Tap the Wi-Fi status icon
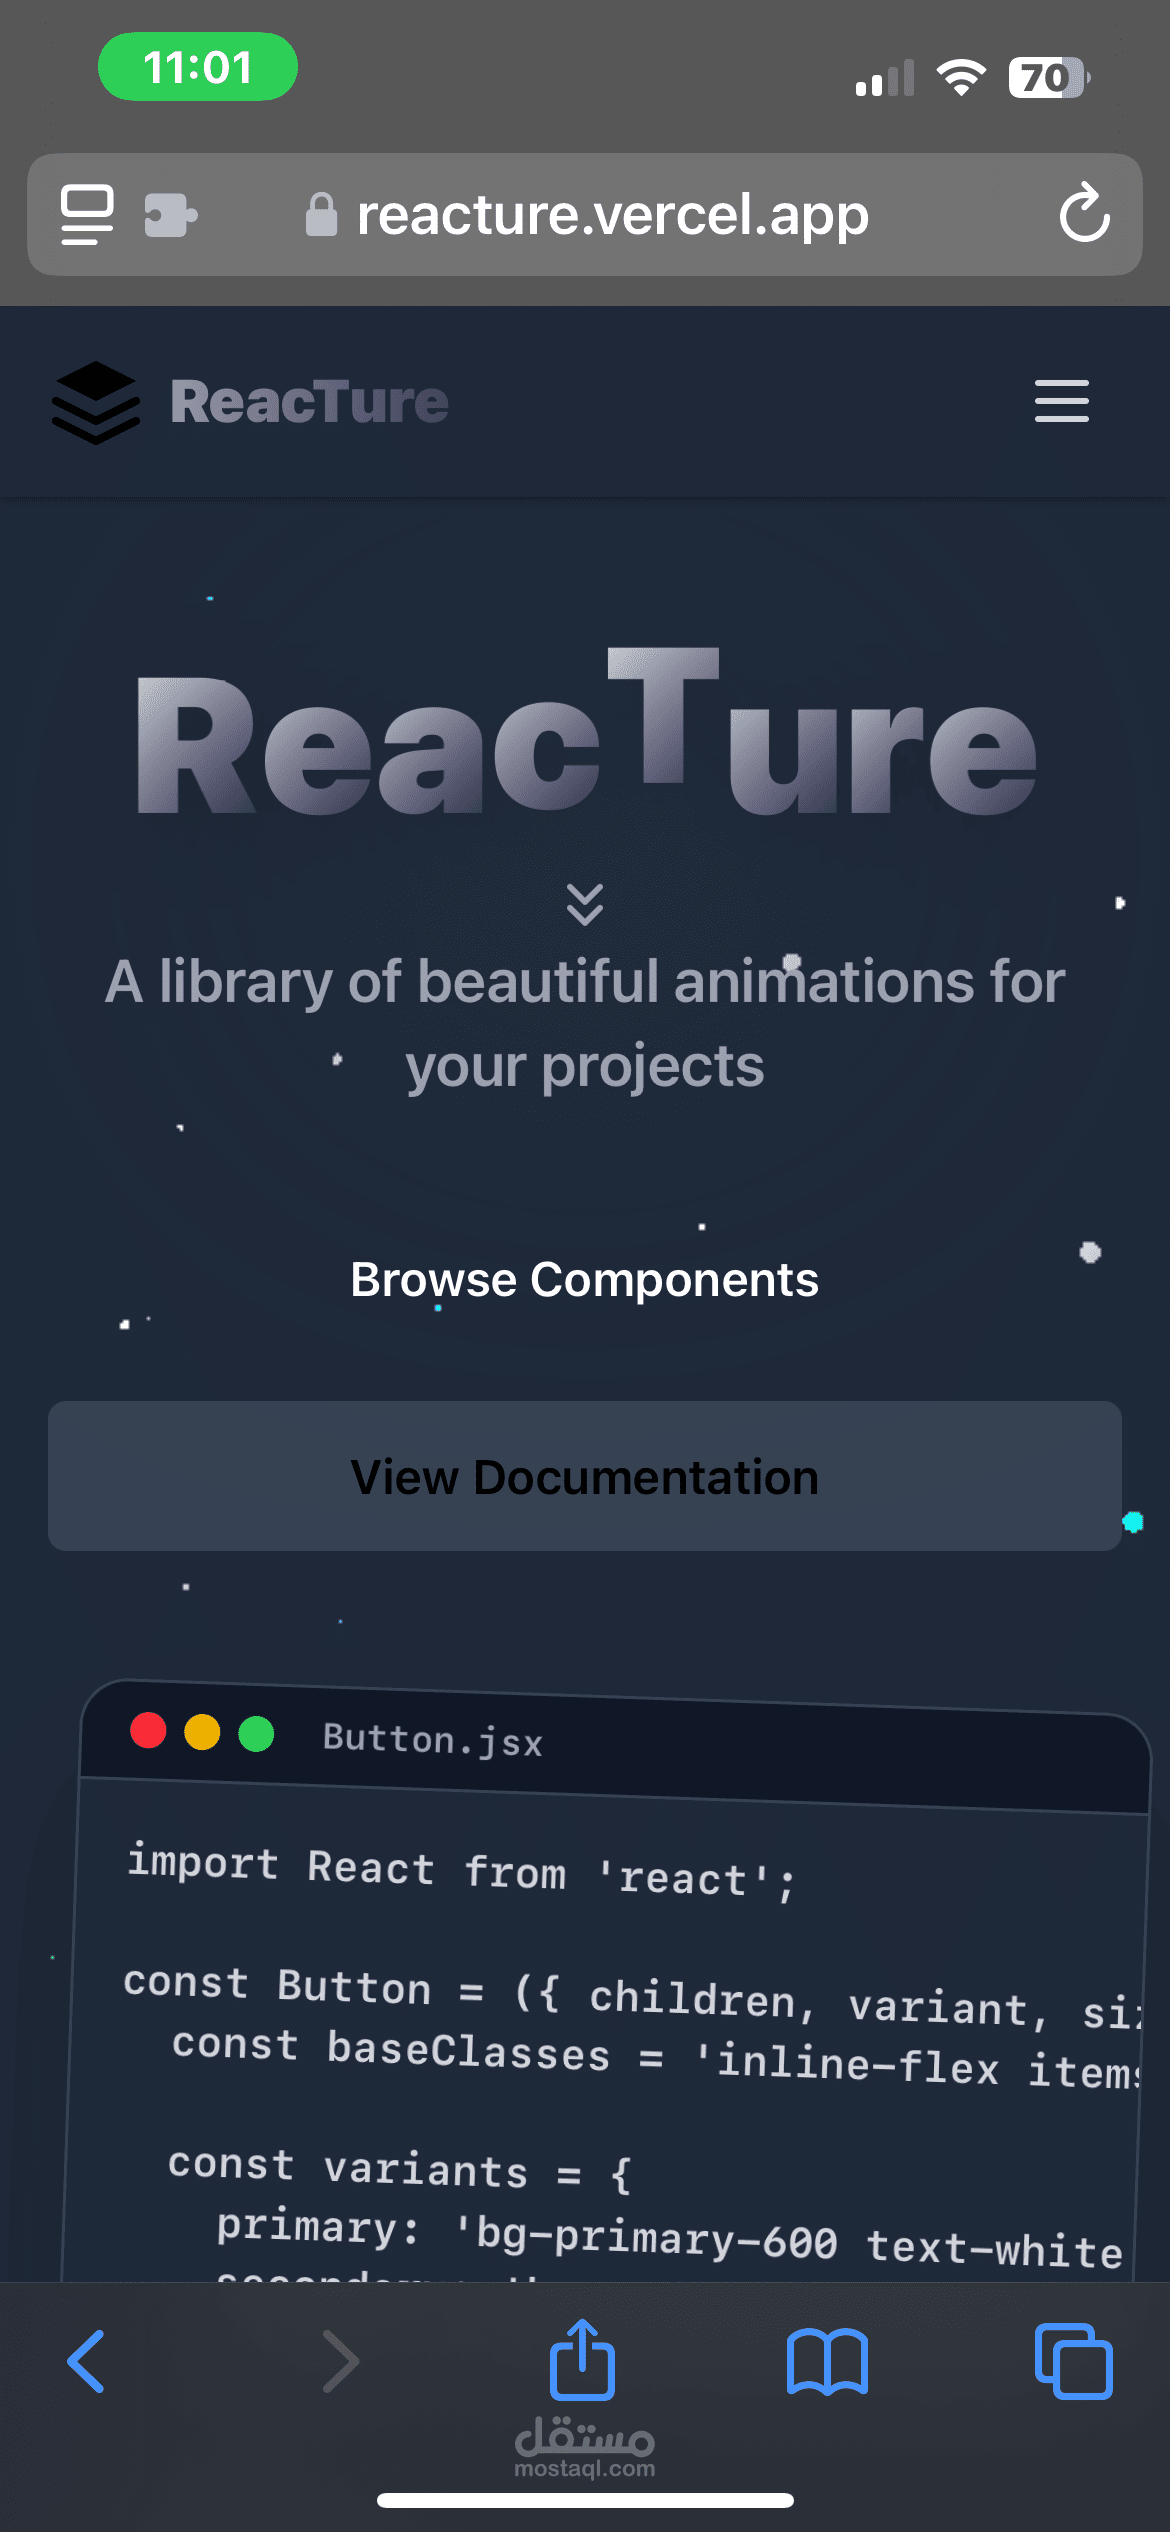Screen dimensions: 1170x2532 [961, 77]
